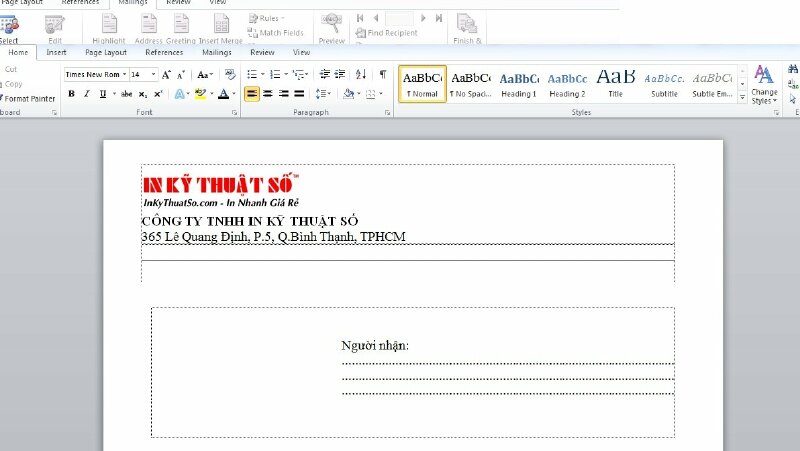Click Line Spacing icon

click(321, 94)
